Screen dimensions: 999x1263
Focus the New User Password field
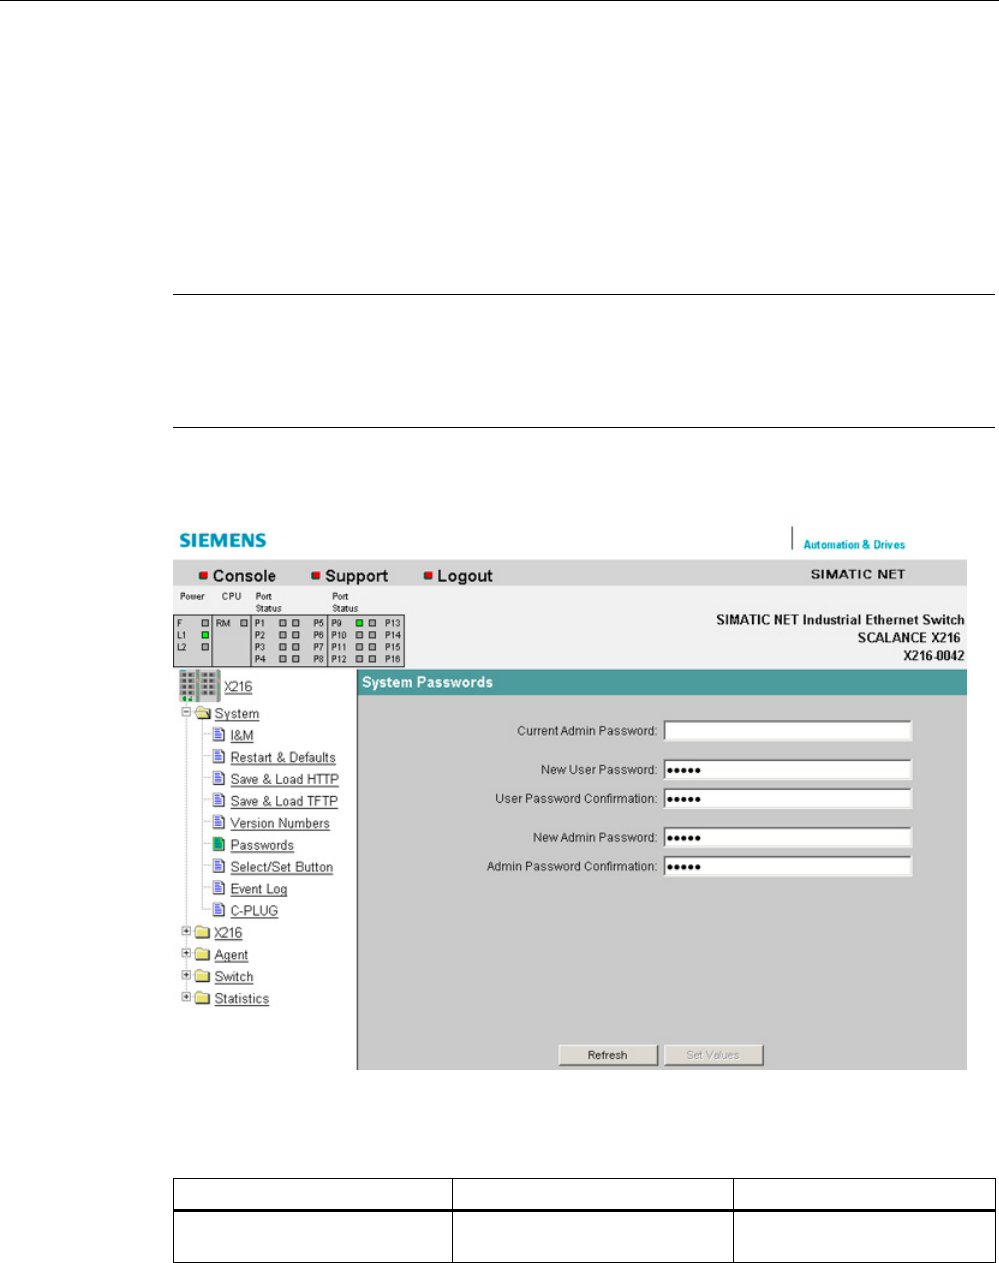[x=788, y=770]
